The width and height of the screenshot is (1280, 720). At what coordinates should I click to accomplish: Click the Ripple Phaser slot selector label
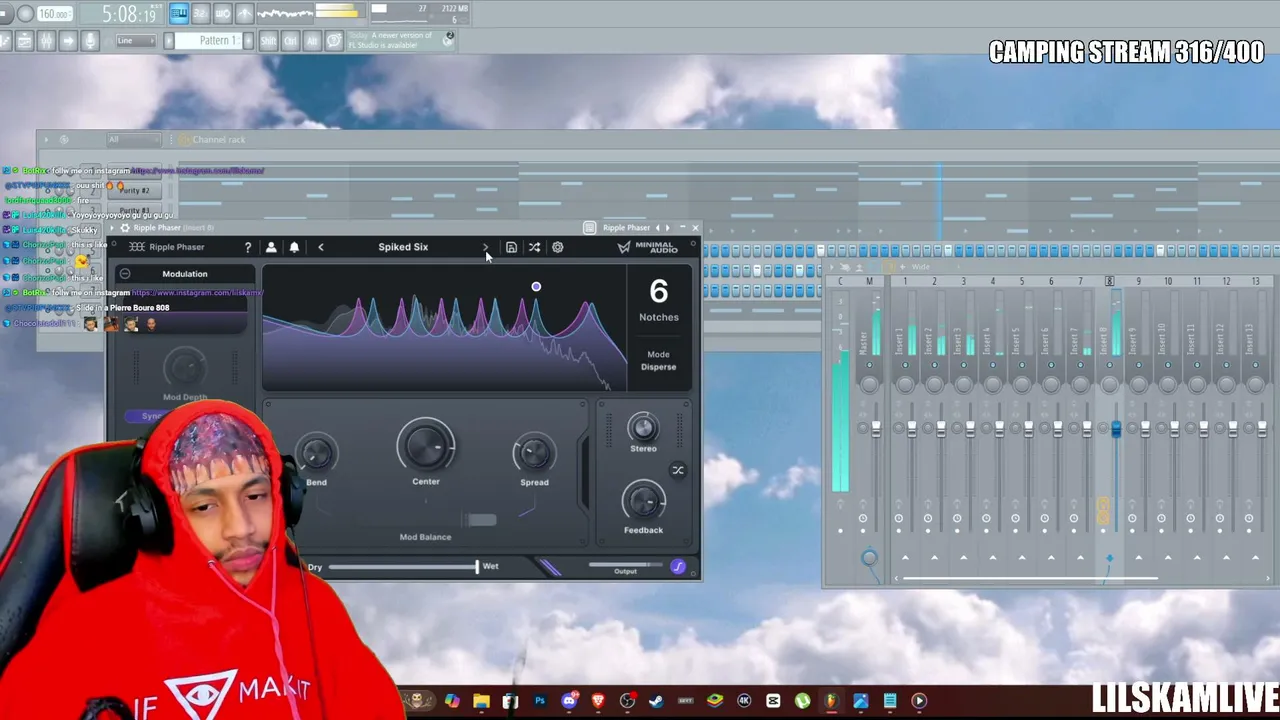626,228
